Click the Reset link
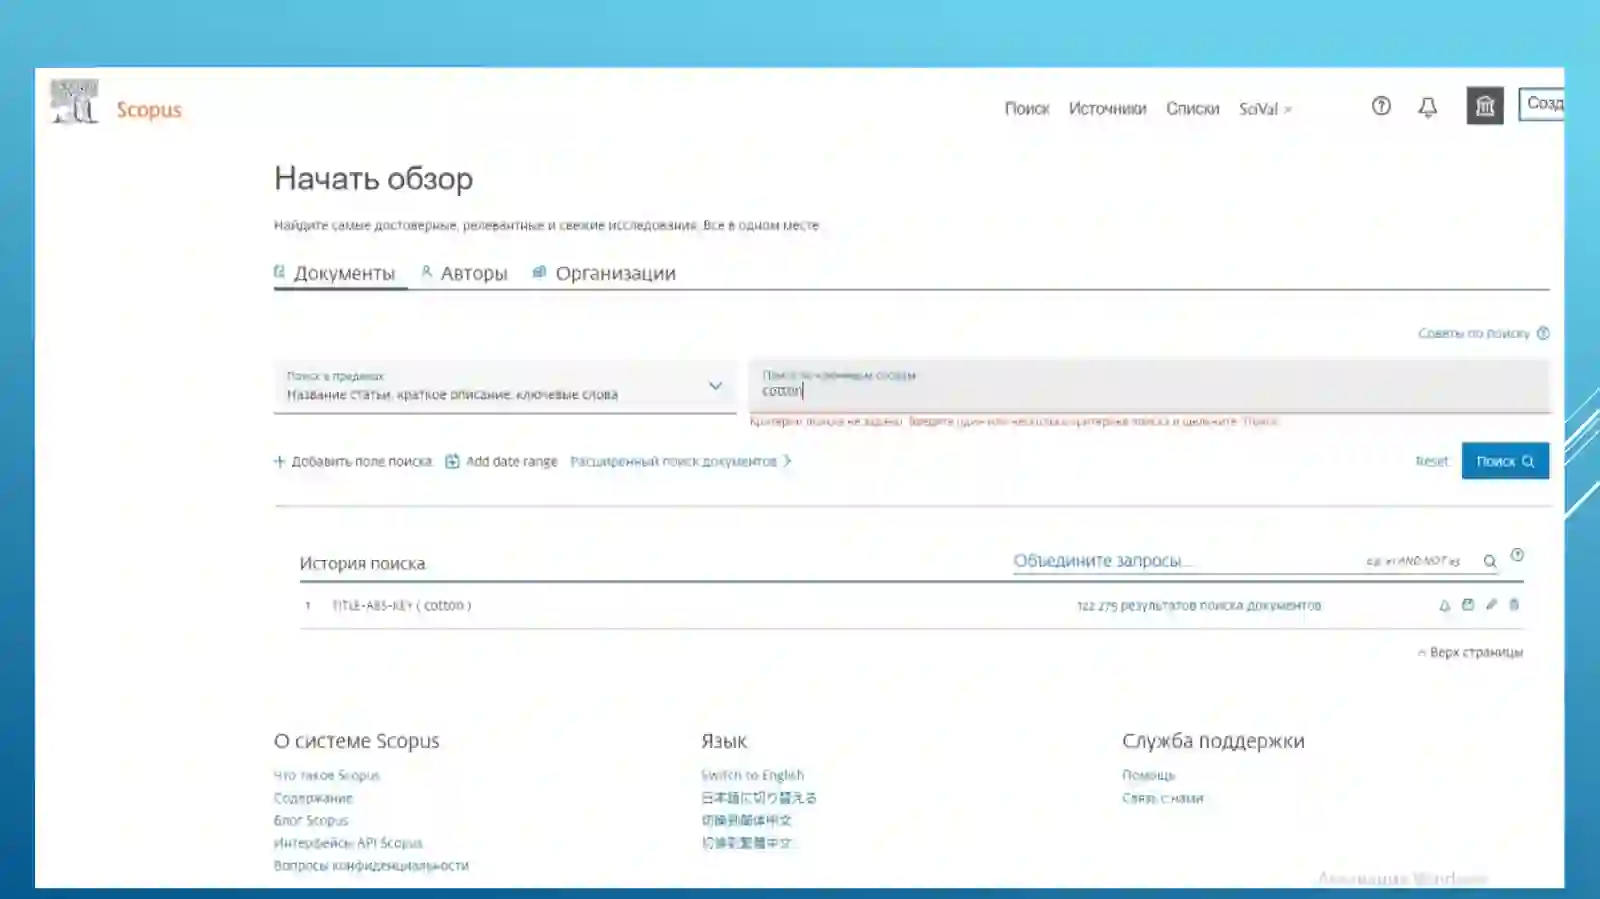Viewport: 1600px width, 899px height. coord(1432,461)
